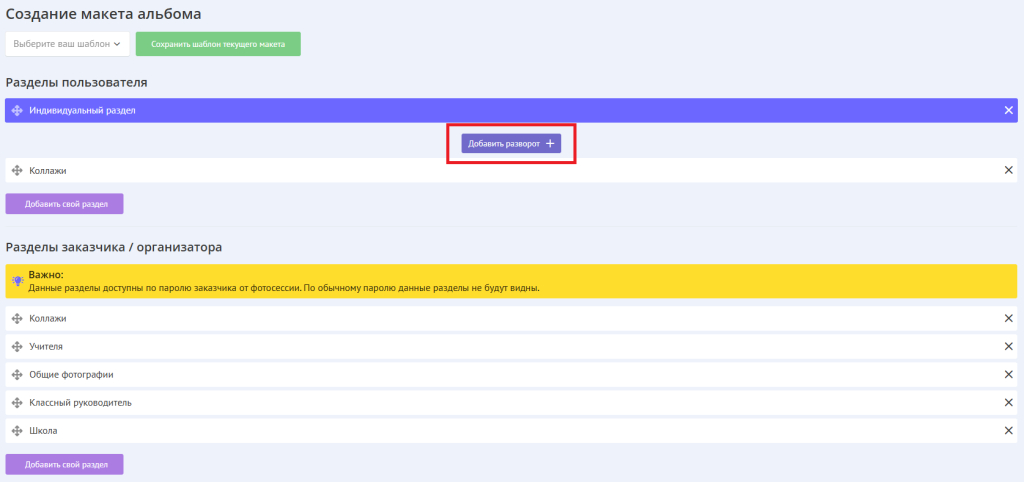Image resolution: width=1024 pixels, height=482 pixels.
Task: Remove "Индивидуальный раздел" with its X icon
Action: pos(1008,110)
